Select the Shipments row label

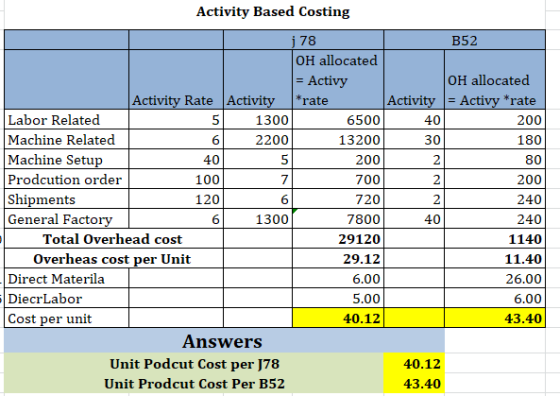[x=66, y=199]
